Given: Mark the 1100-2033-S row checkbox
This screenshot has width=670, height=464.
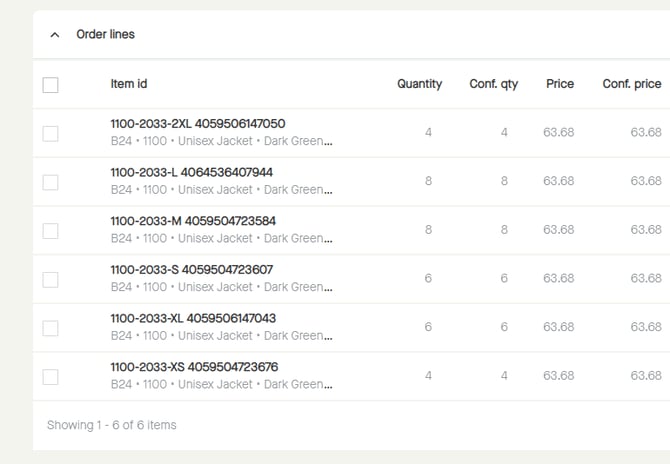Looking at the screenshot, I should (x=51, y=279).
